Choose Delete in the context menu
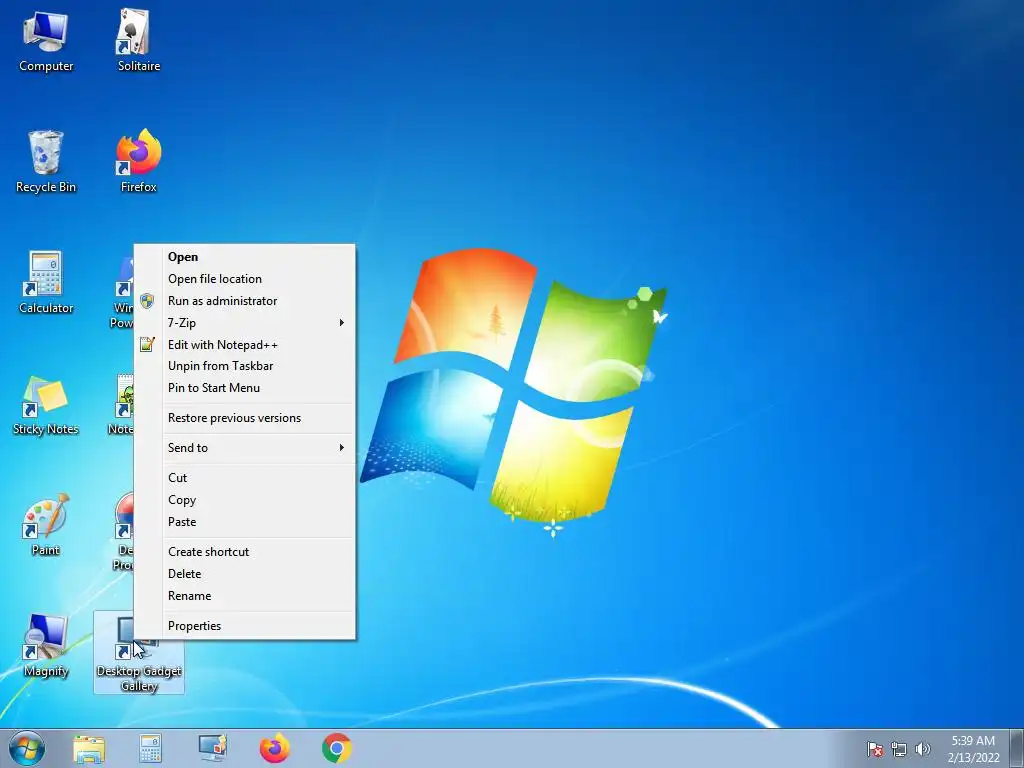1024x768 pixels. click(246, 574)
